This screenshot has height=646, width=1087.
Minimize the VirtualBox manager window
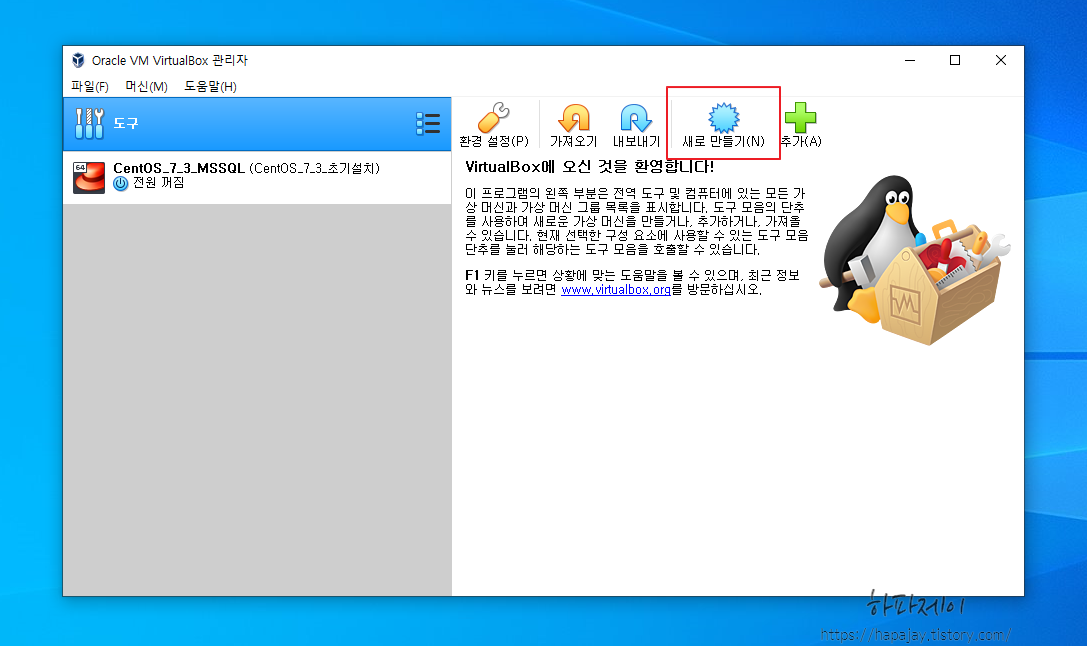(910, 60)
